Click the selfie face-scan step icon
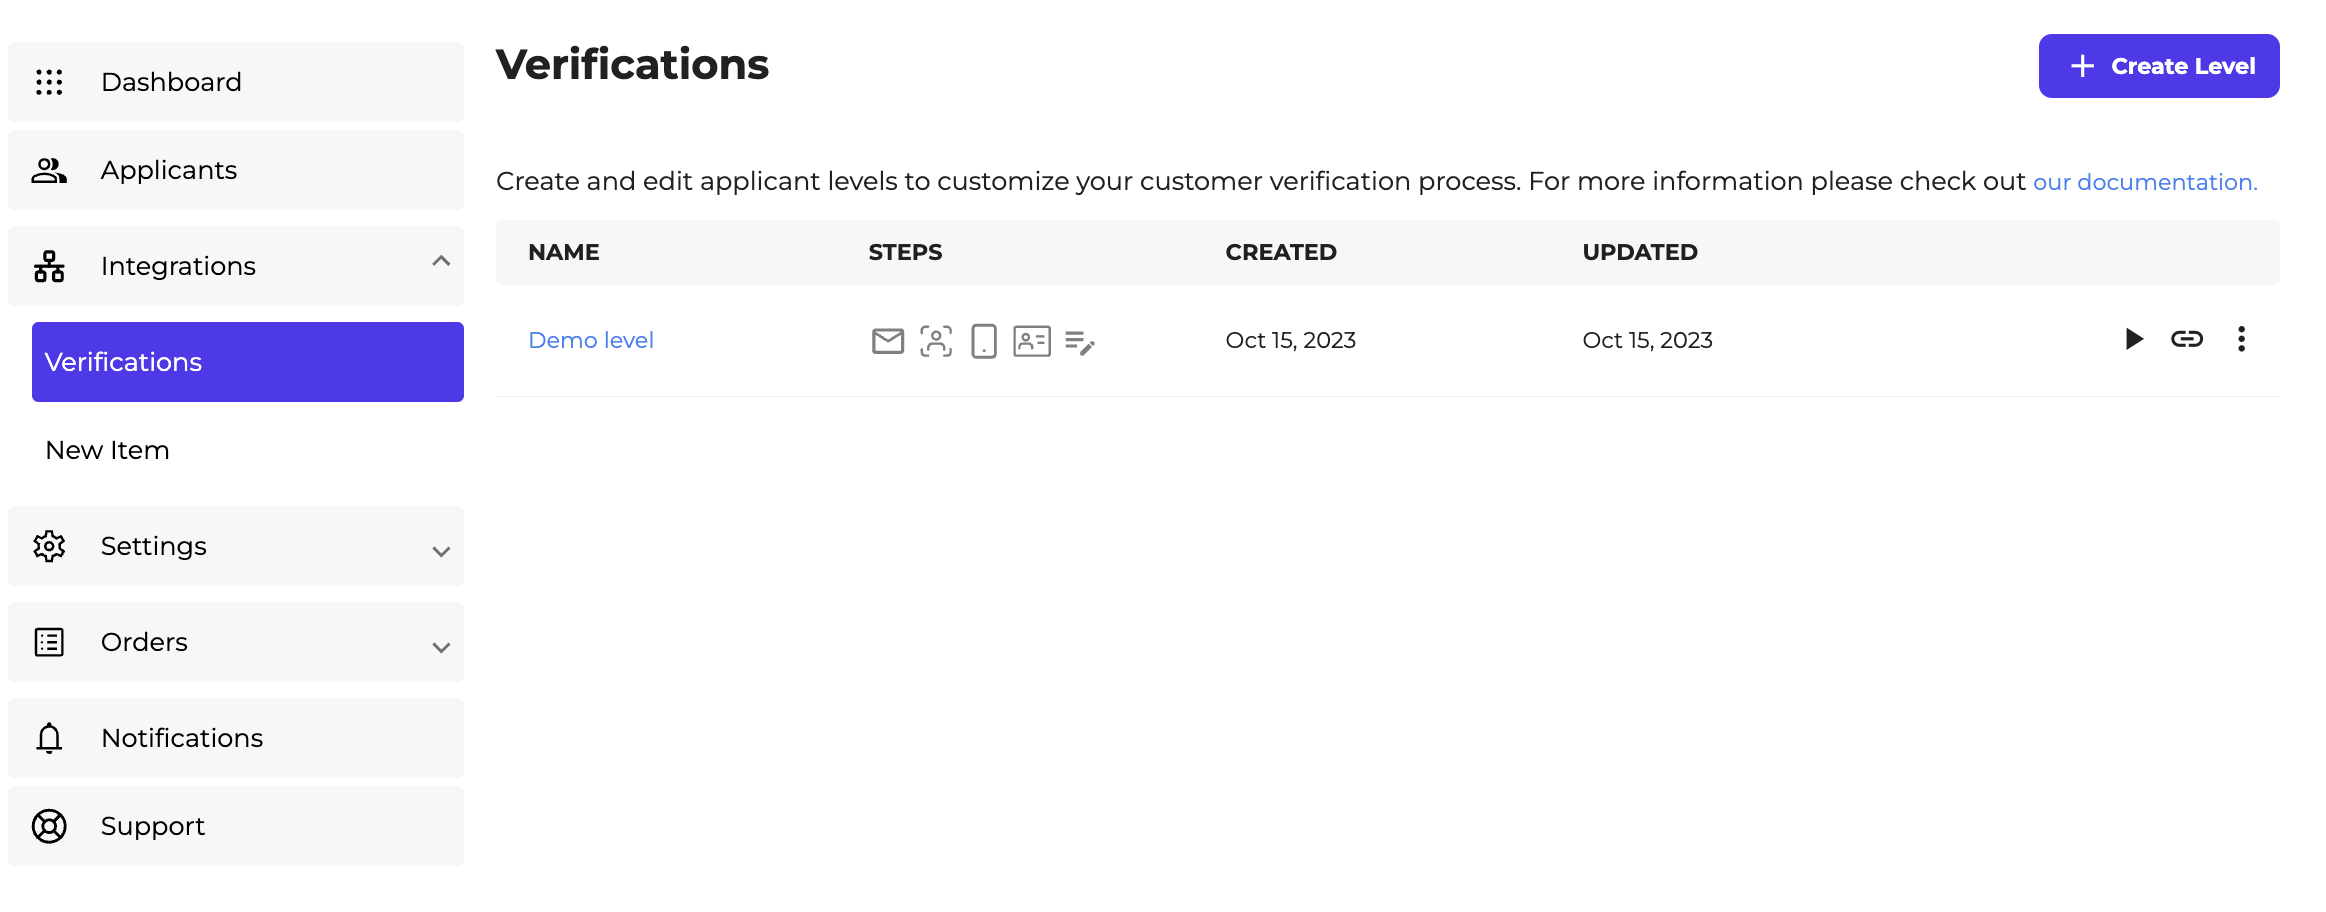Image resolution: width=2326 pixels, height=912 pixels. coord(936,341)
